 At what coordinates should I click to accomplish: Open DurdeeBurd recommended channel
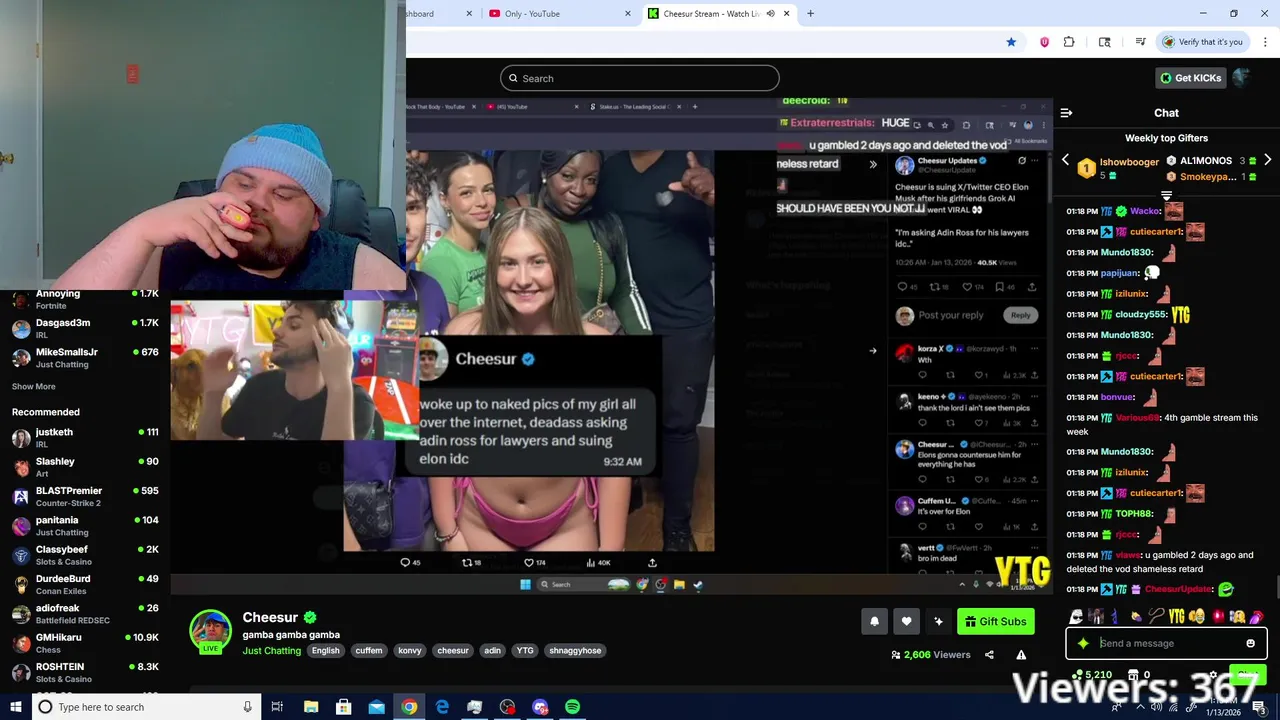click(85, 585)
